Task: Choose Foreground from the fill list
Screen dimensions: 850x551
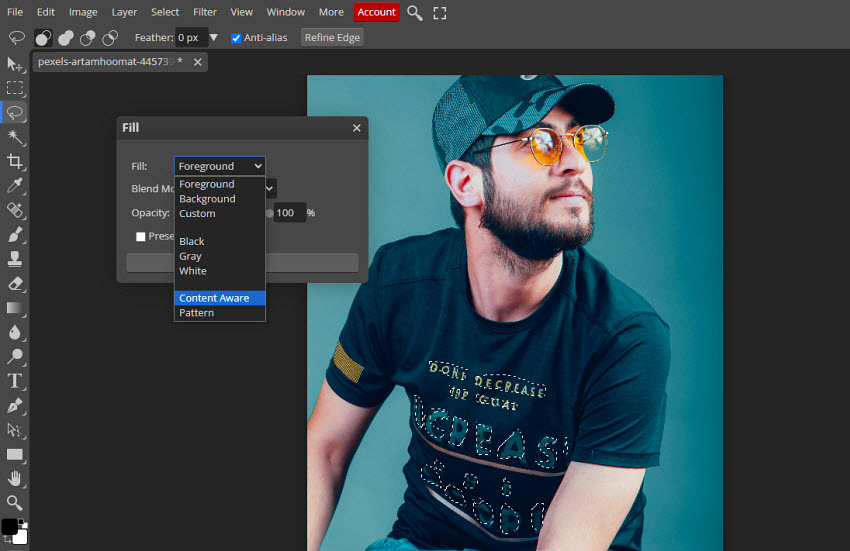Action: tap(220, 184)
